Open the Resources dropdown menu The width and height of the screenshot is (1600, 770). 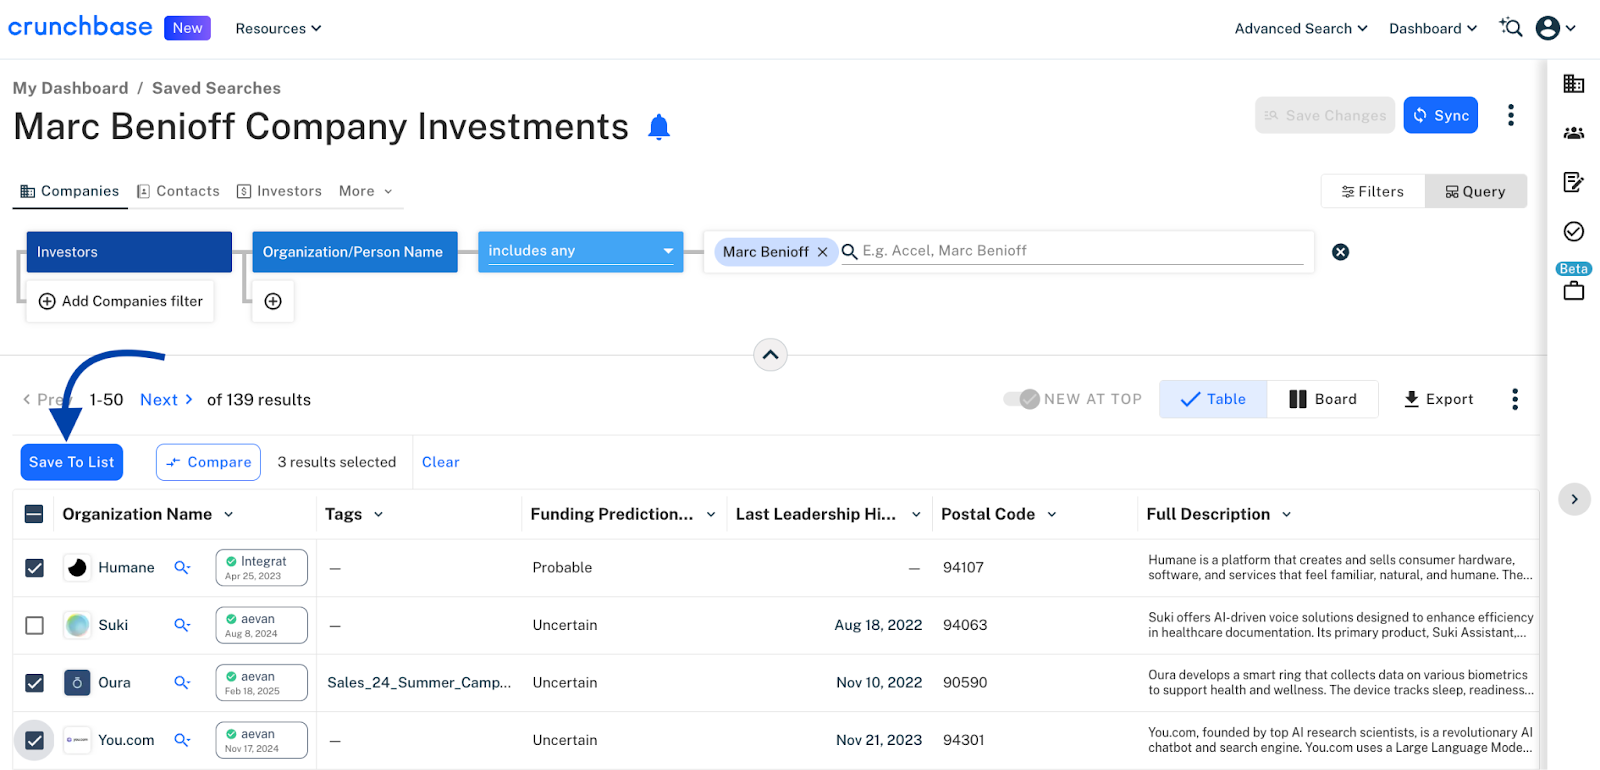pos(278,28)
